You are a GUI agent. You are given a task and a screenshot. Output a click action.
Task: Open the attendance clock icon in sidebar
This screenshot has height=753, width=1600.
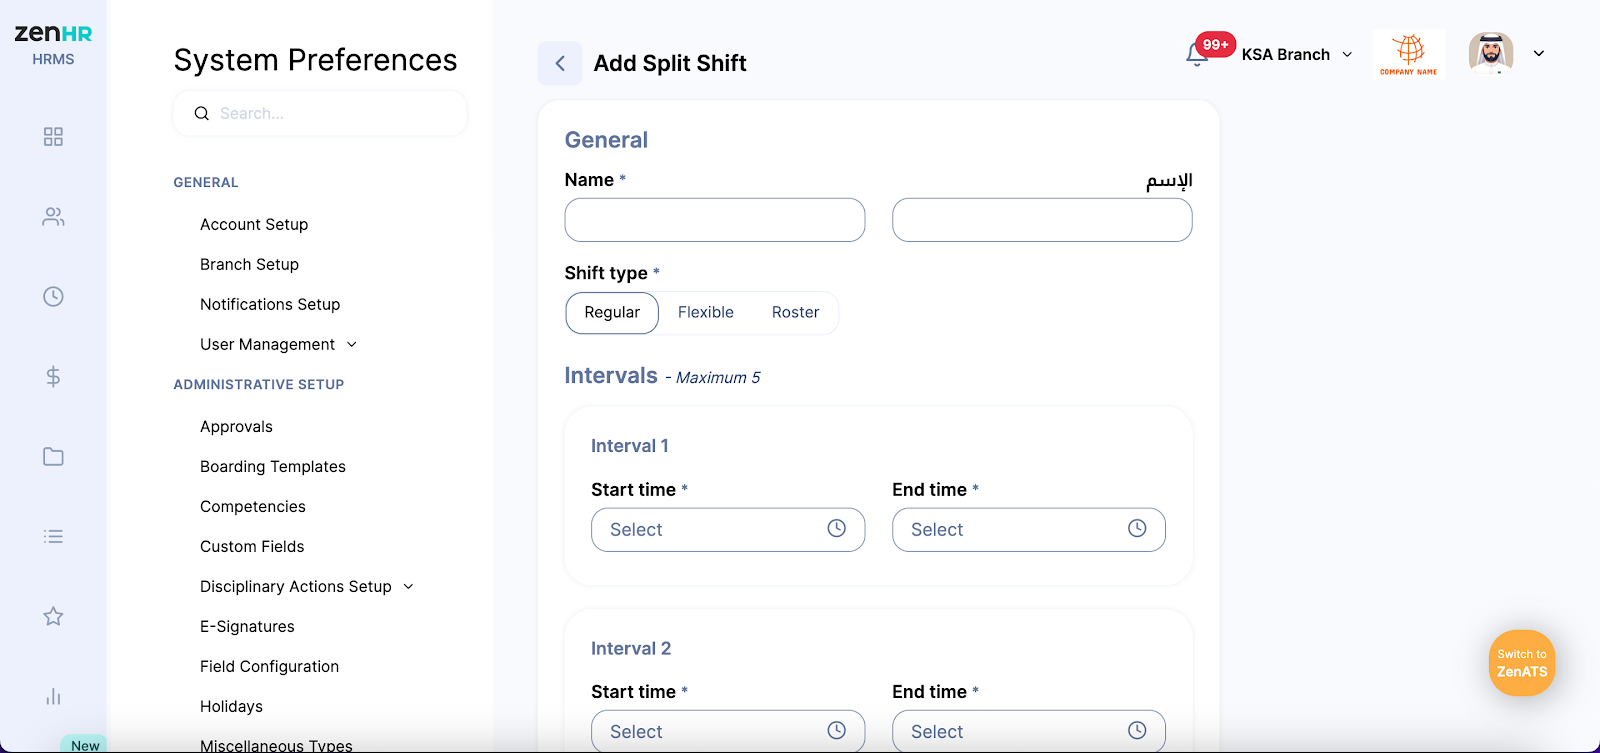tap(53, 297)
